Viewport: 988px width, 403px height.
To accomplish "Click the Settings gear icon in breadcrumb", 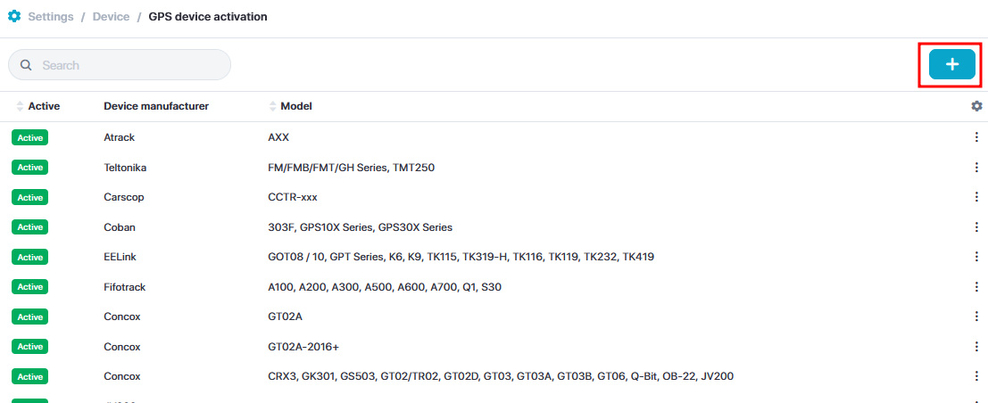I will point(14,17).
